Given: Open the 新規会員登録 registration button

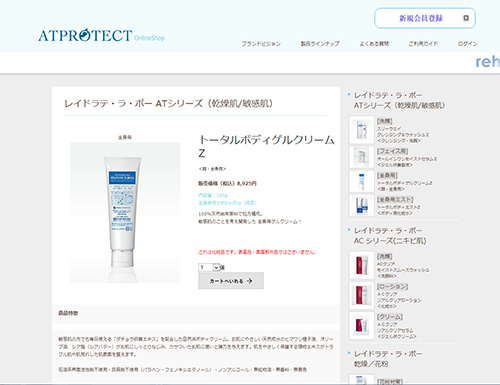Looking at the screenshot, I should [425, 18].
